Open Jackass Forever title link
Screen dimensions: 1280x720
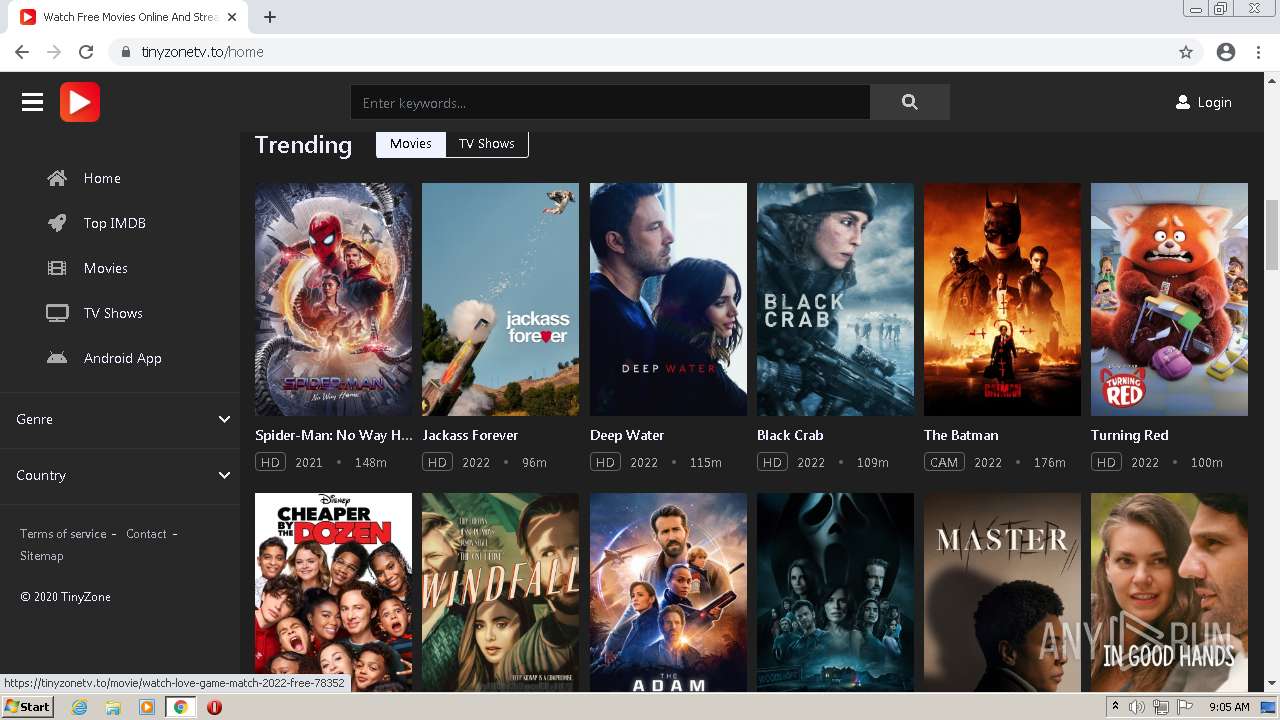(x=470, y=435)
